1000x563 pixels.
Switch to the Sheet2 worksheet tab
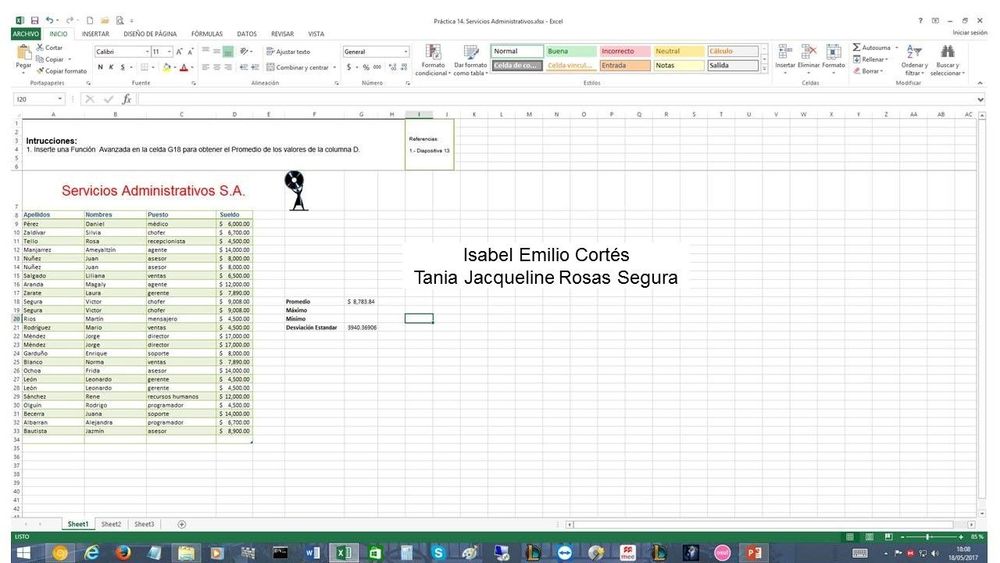tap(111, 524)
